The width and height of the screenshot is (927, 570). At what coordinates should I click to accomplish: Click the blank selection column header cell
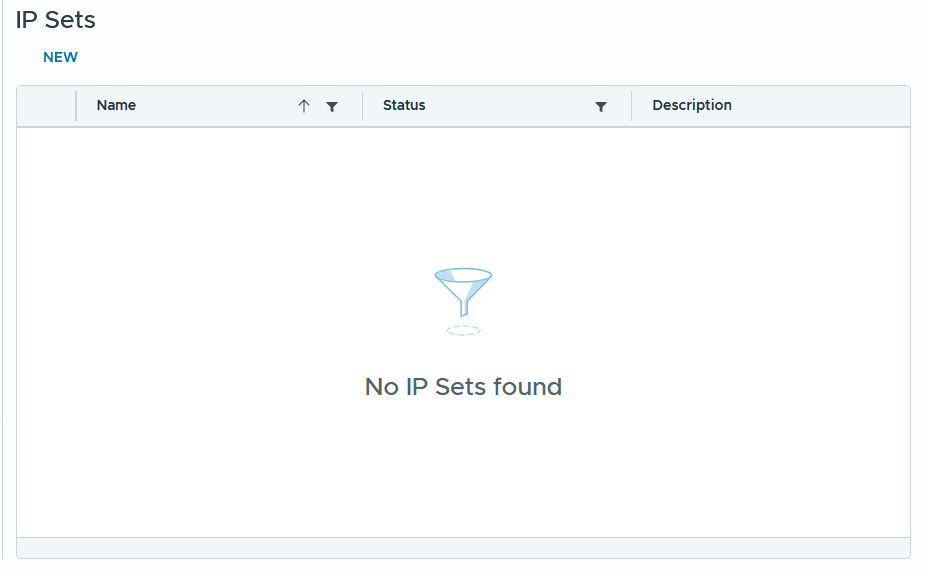[46, 106]
